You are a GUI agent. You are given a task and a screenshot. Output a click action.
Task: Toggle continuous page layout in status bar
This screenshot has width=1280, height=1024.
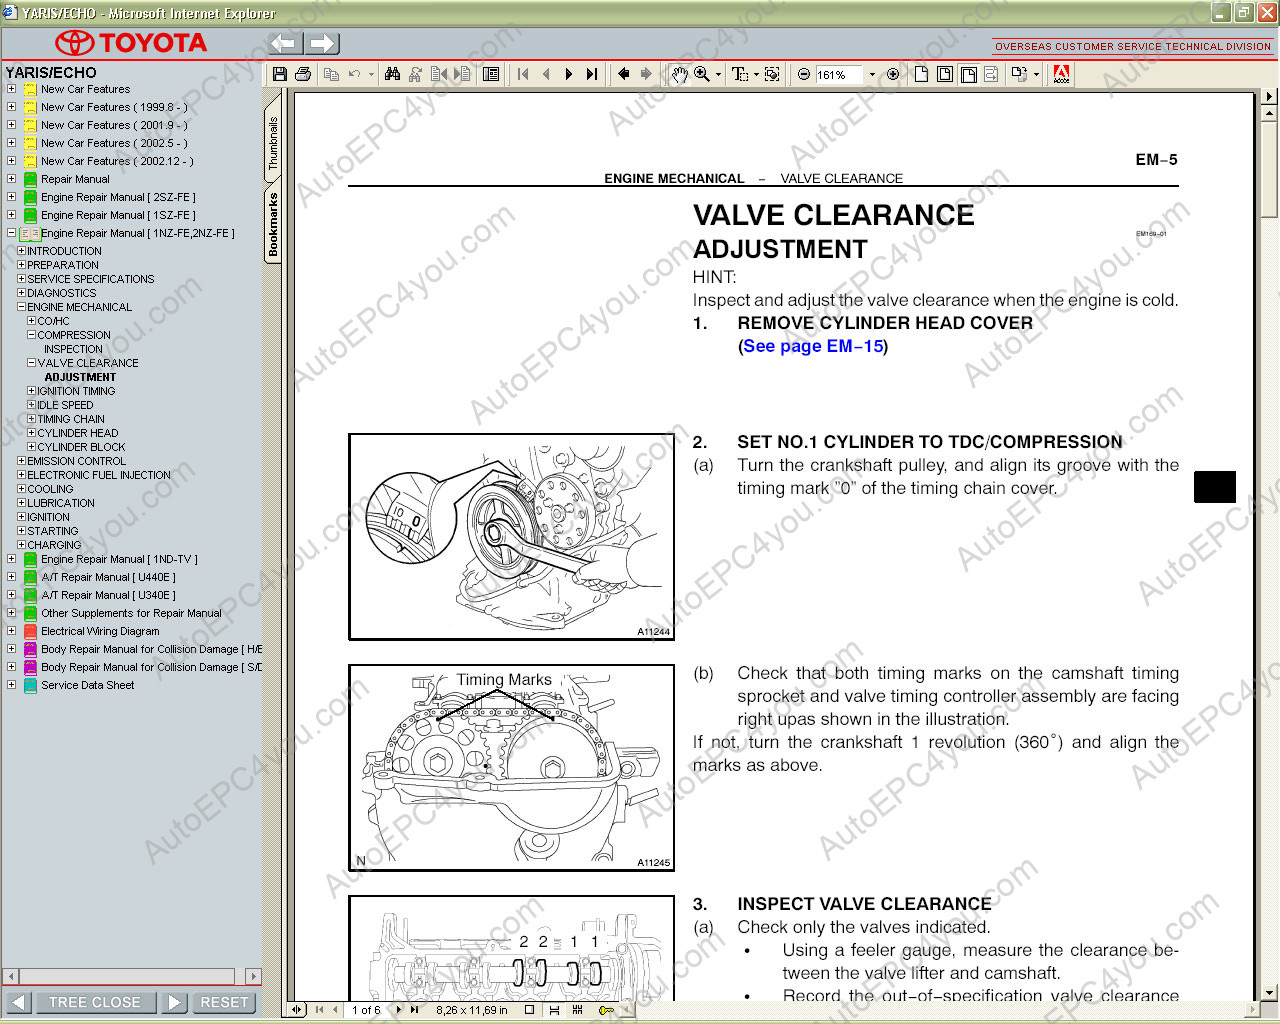point(554,1010)
